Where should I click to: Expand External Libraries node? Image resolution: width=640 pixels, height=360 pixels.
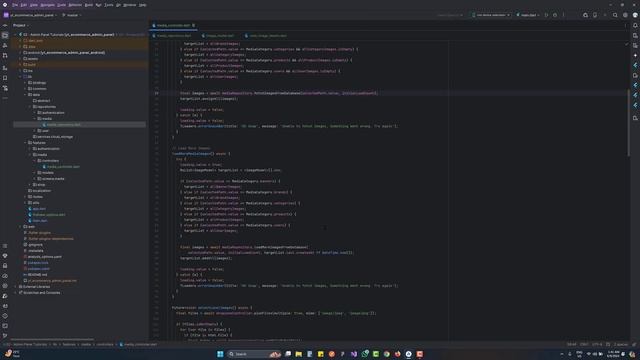(16, 287)
